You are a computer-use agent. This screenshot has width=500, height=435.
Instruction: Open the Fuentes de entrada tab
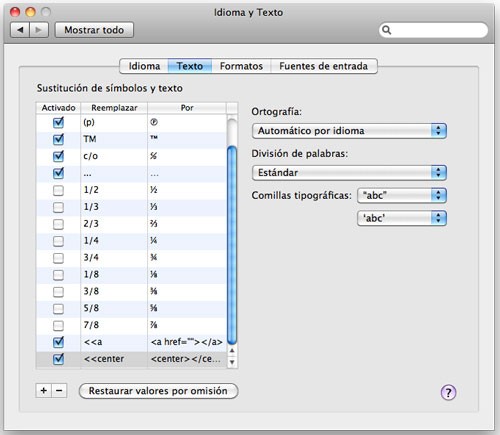324,66
